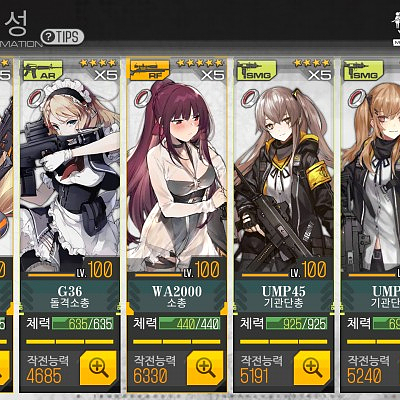Click WA2000 magnifier detail icon
Viewport: 400px width, 400px height.
point(205,368)
